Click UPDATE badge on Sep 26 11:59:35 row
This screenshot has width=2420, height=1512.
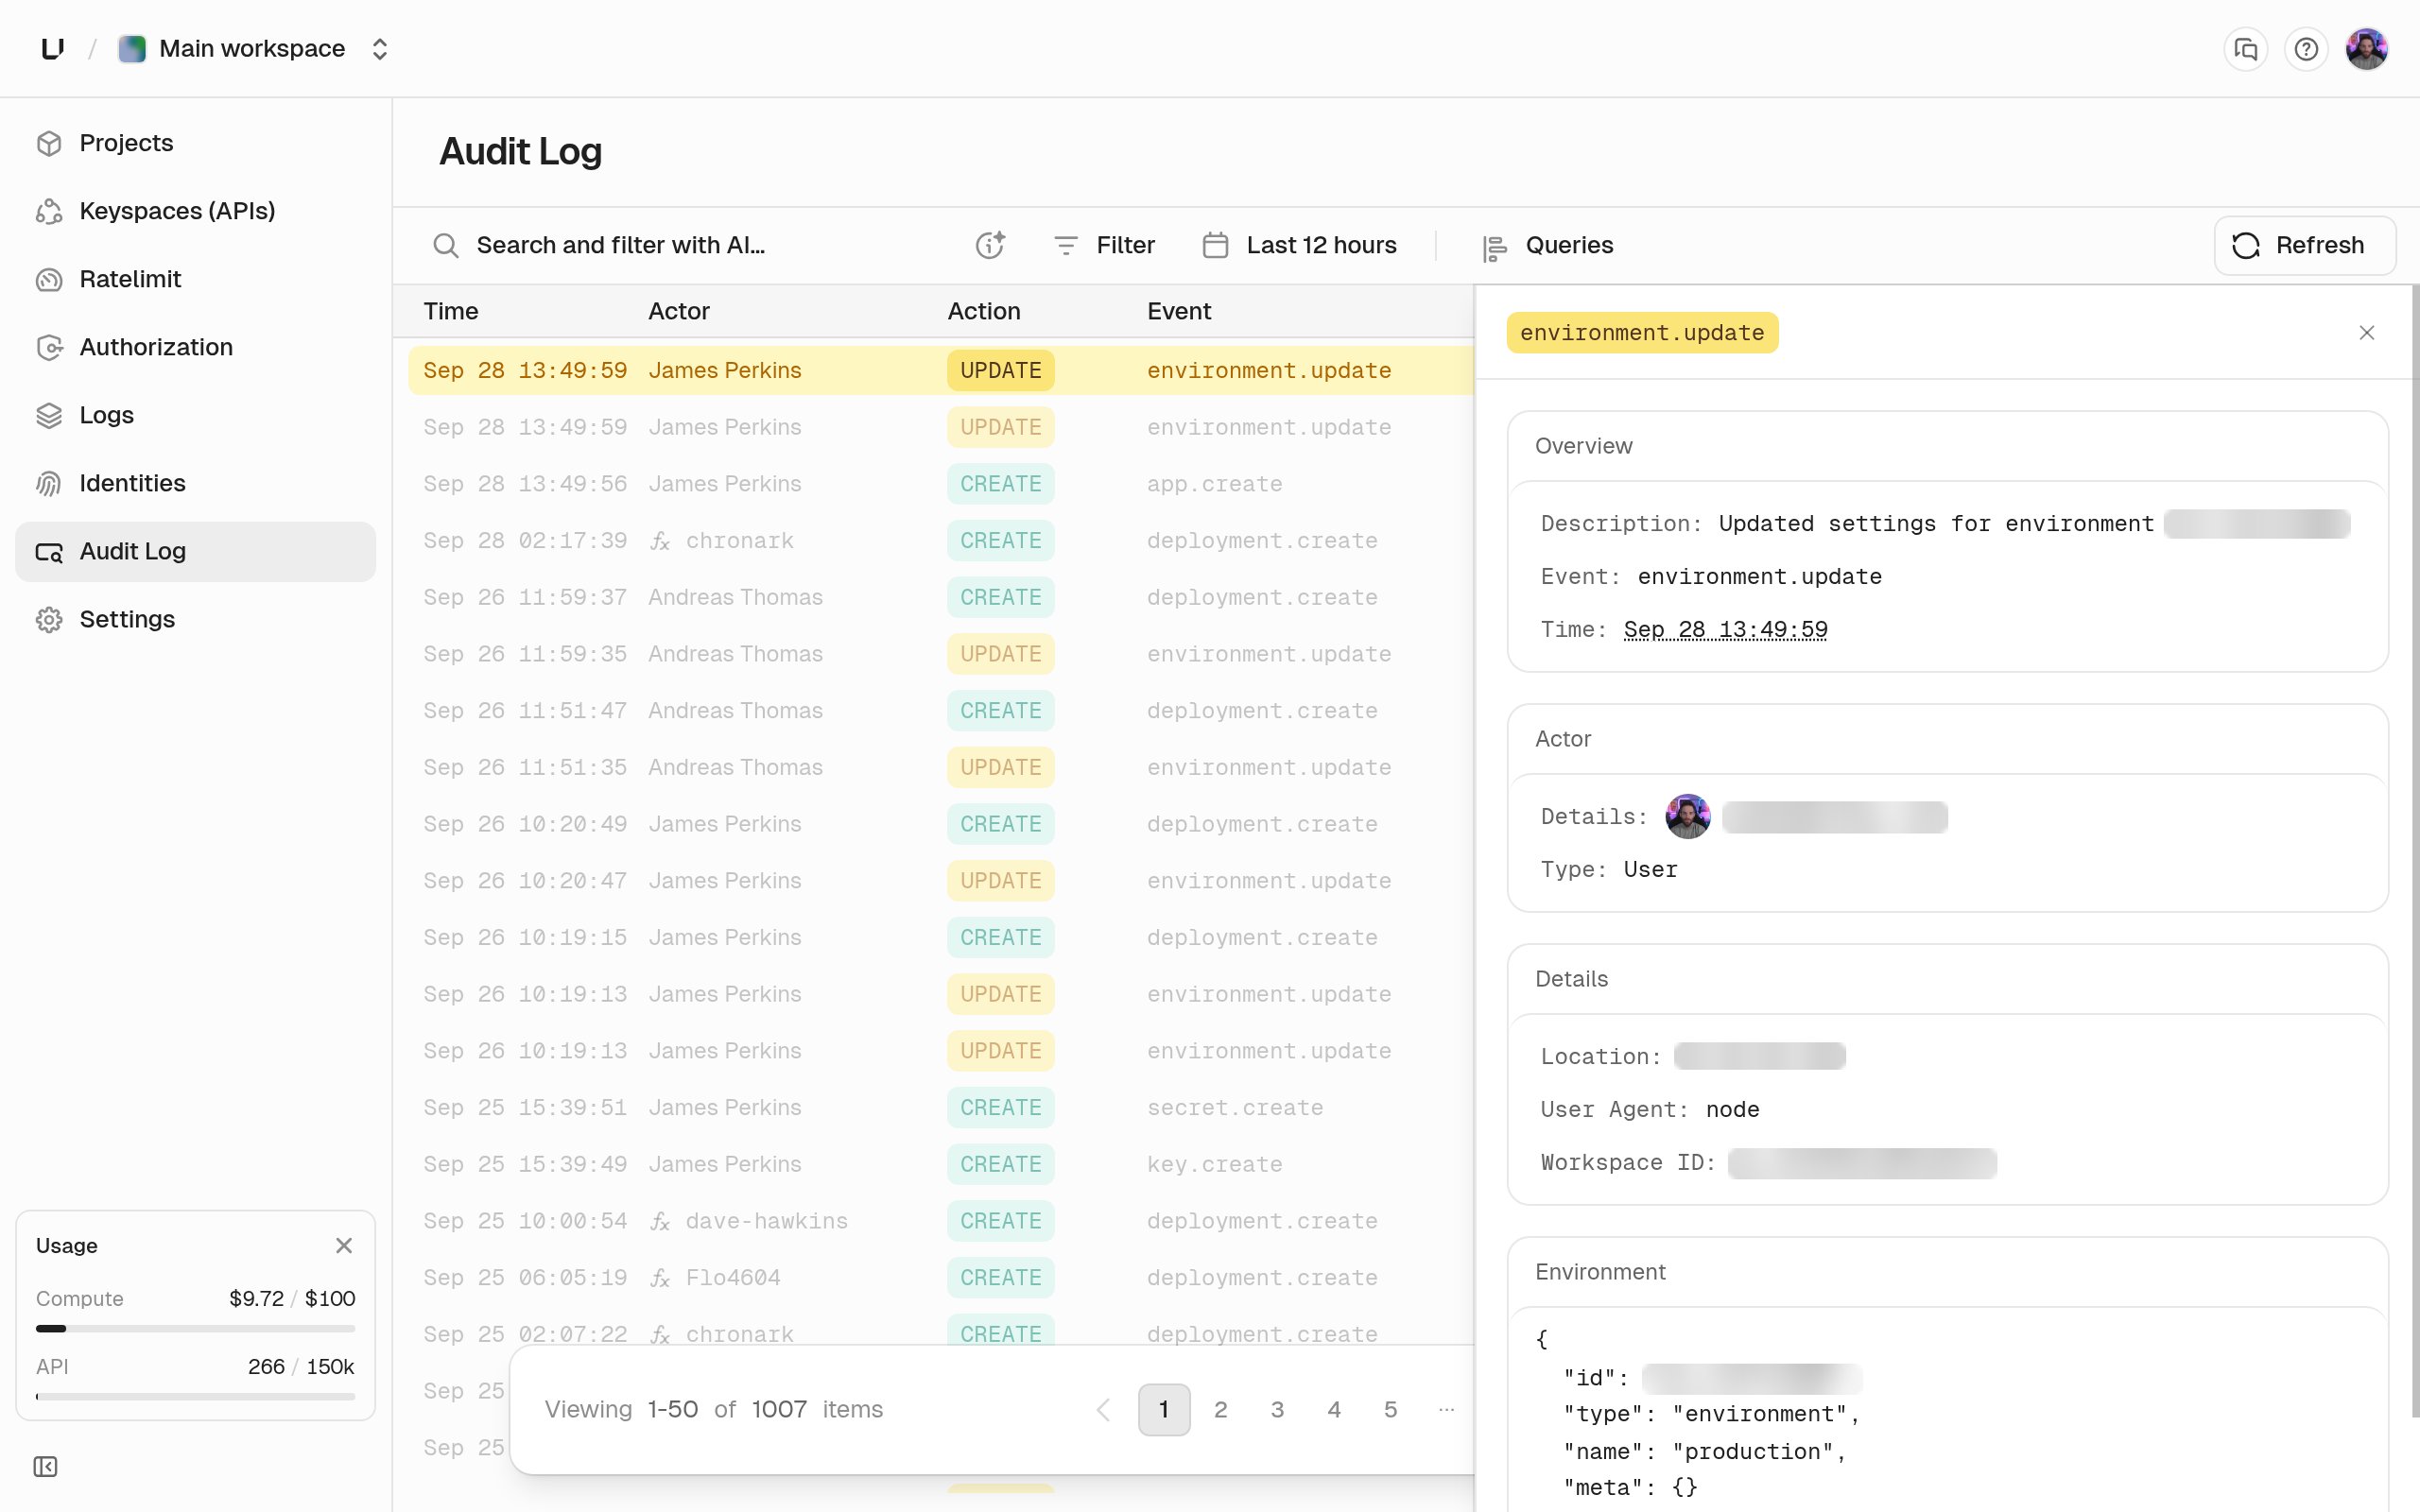click(x=1000, y=654)
